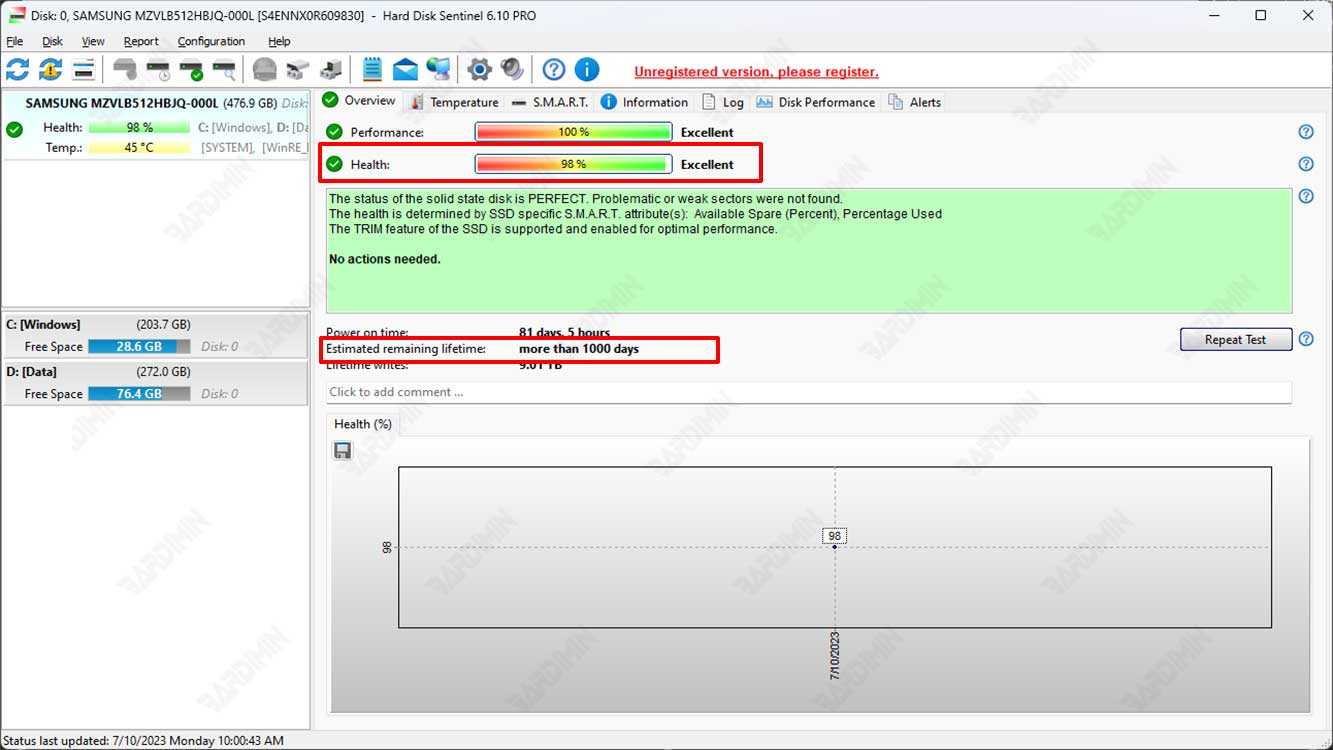Click the Performance 100 % bar

coord(573,132)
